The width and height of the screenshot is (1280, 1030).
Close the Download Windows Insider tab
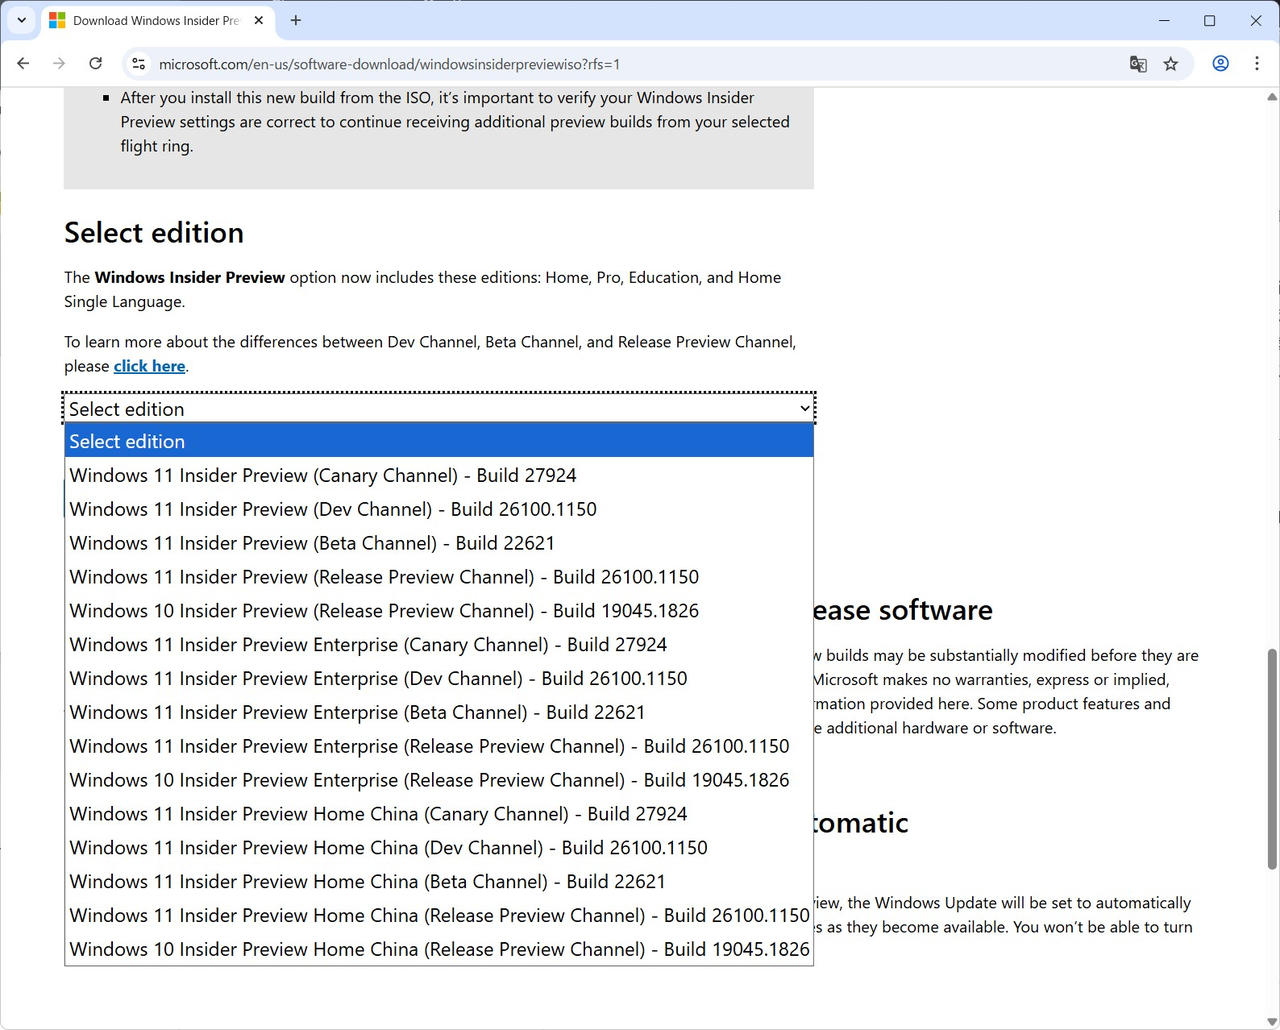pyautogui.click(x=258, y=20)
